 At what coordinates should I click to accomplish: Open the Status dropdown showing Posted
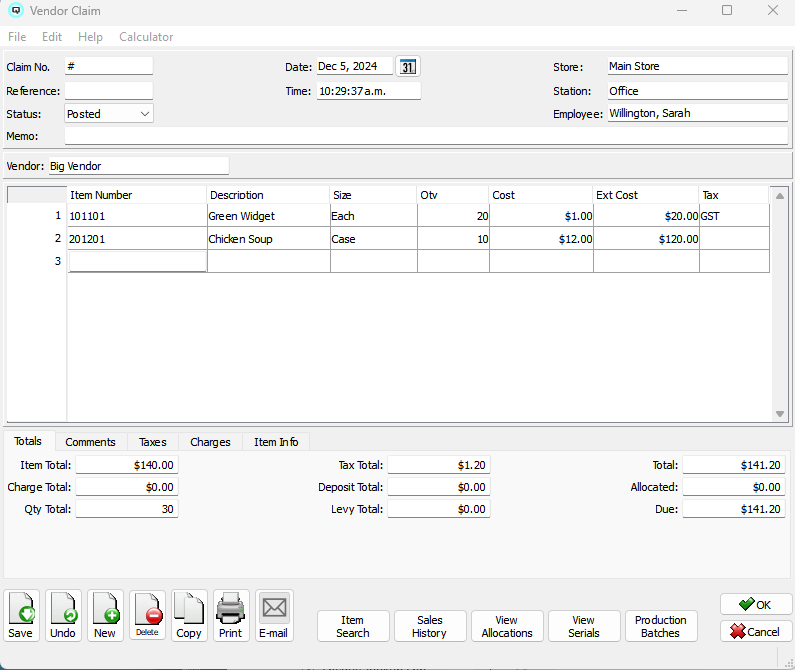point(109,114)
